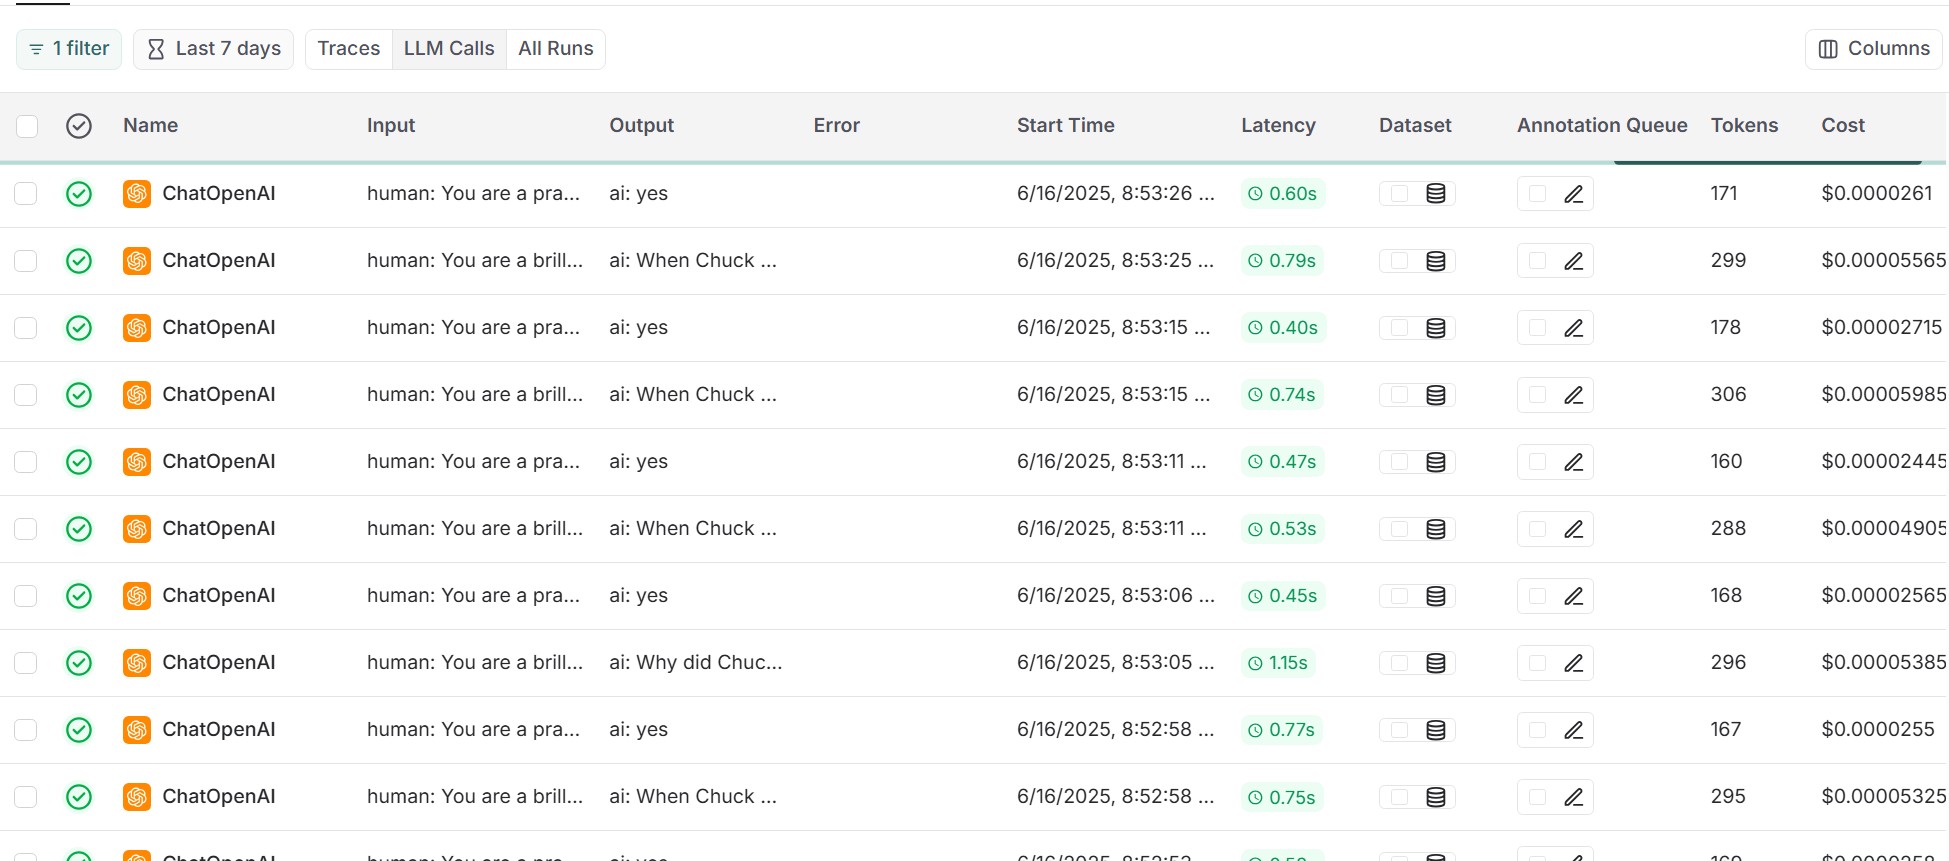Image resolution: width=1949 pixels, height=861 pixels.
Task: Switch to the Traces tab
Action: 349,49
